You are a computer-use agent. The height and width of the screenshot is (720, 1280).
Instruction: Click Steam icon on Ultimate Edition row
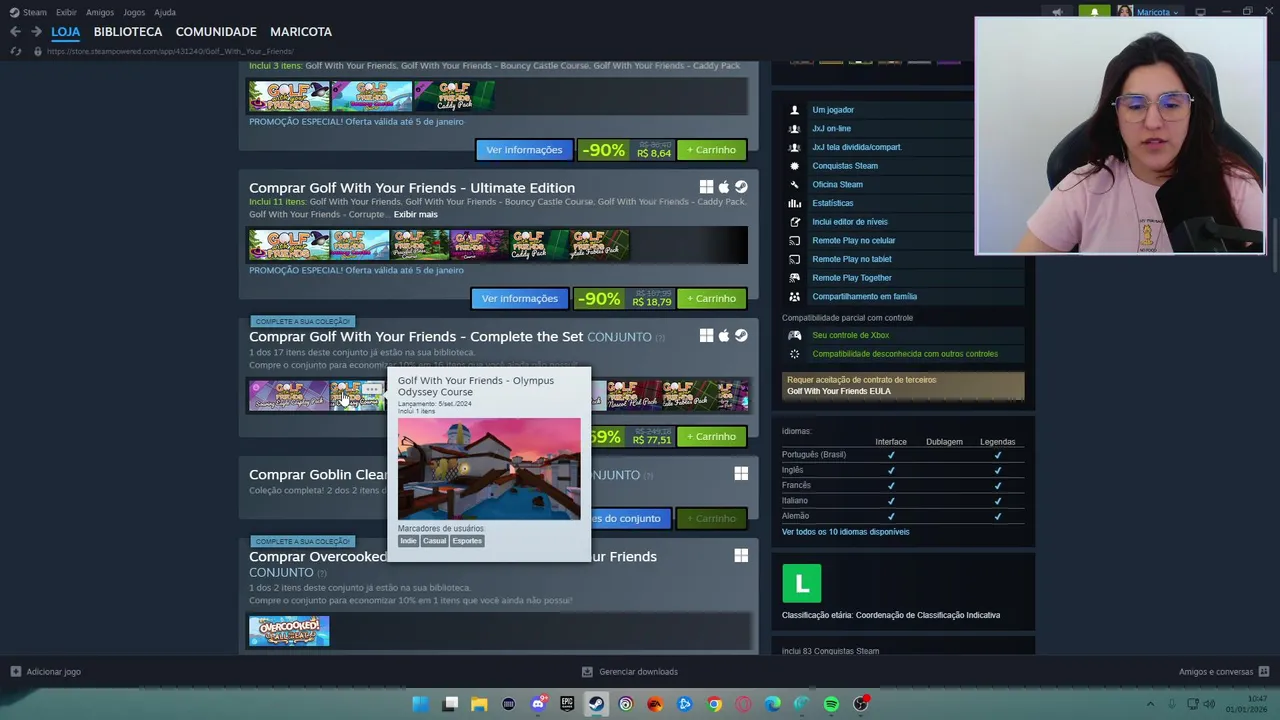pyautogui.click(x=741, y=187)
